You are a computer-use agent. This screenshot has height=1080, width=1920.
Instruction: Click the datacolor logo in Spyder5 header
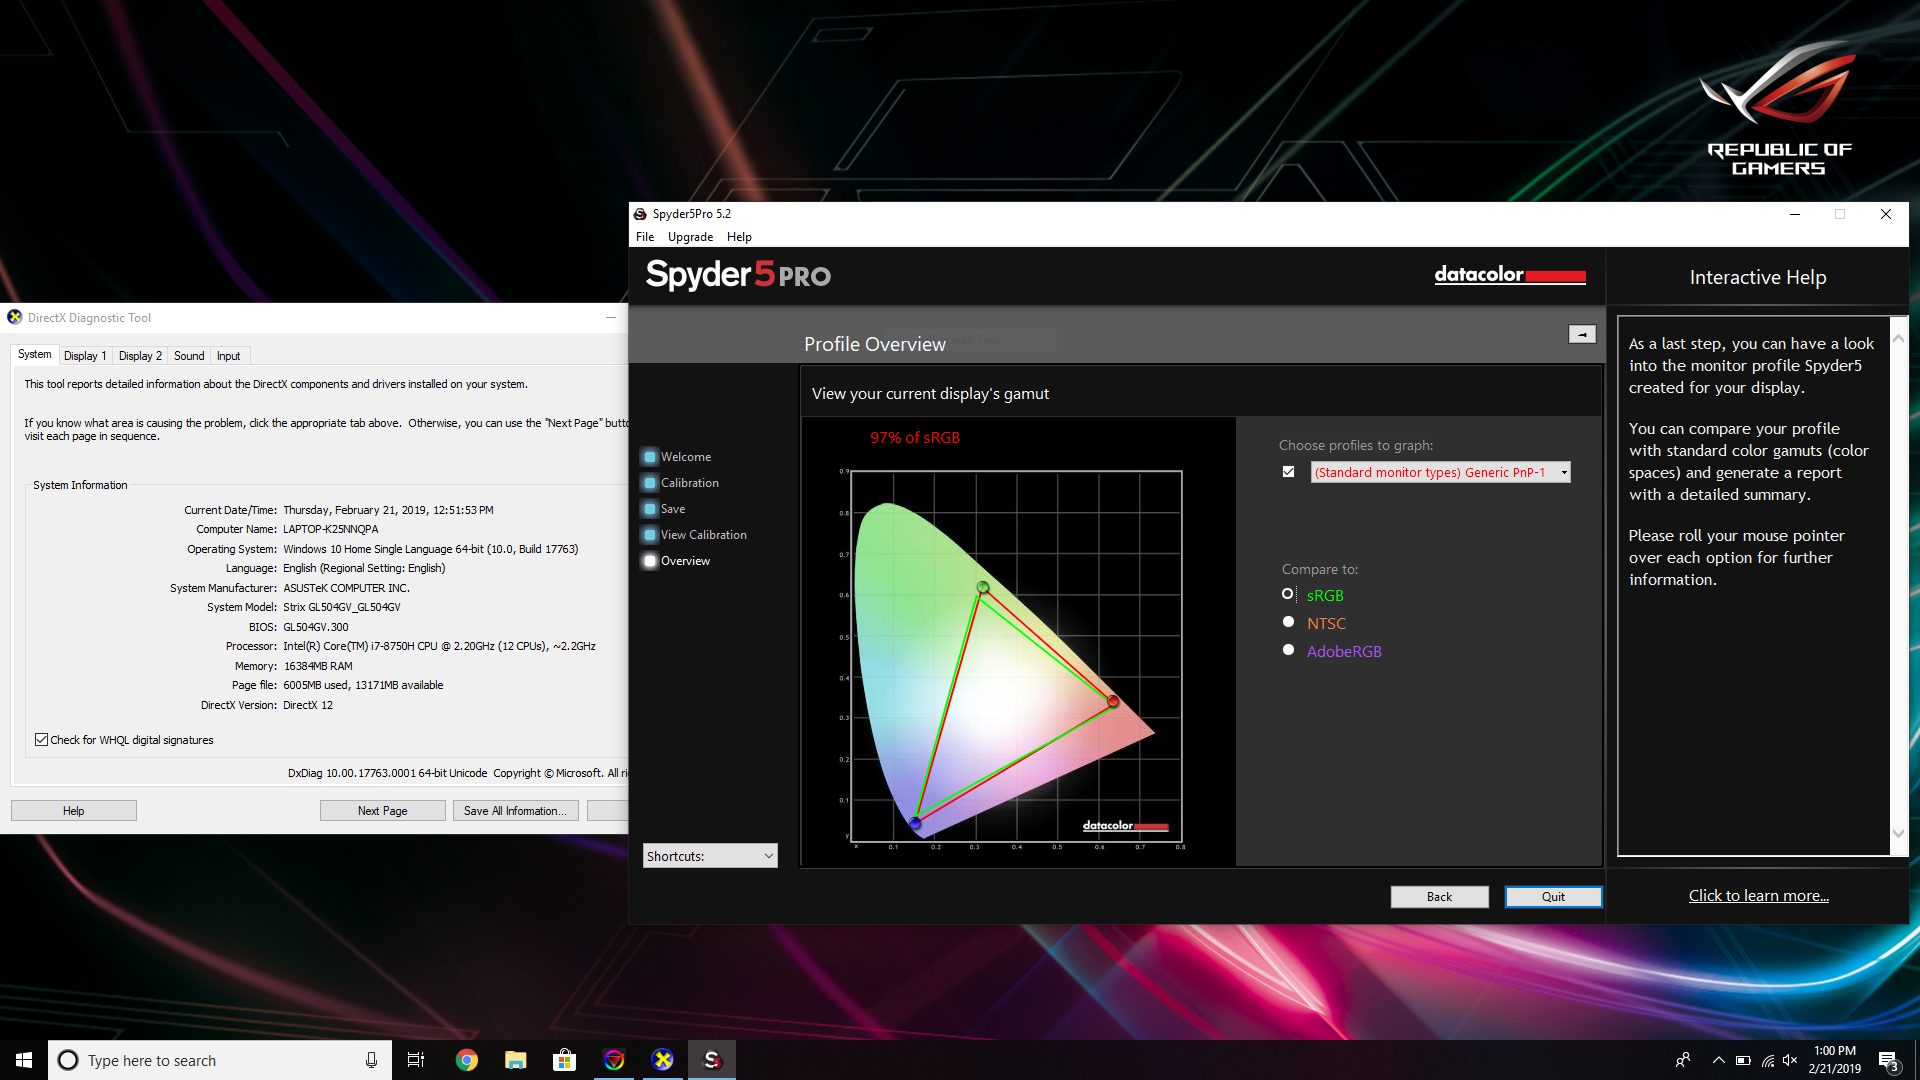1510,275
